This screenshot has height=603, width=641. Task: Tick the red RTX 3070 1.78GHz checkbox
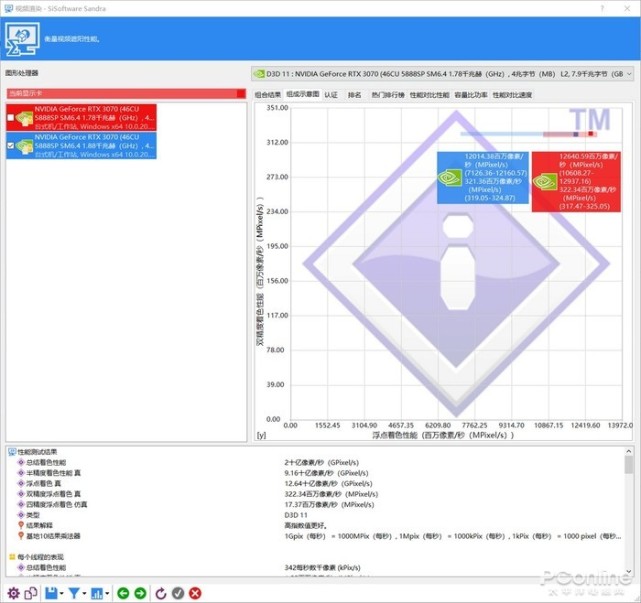tap(11, 118)
